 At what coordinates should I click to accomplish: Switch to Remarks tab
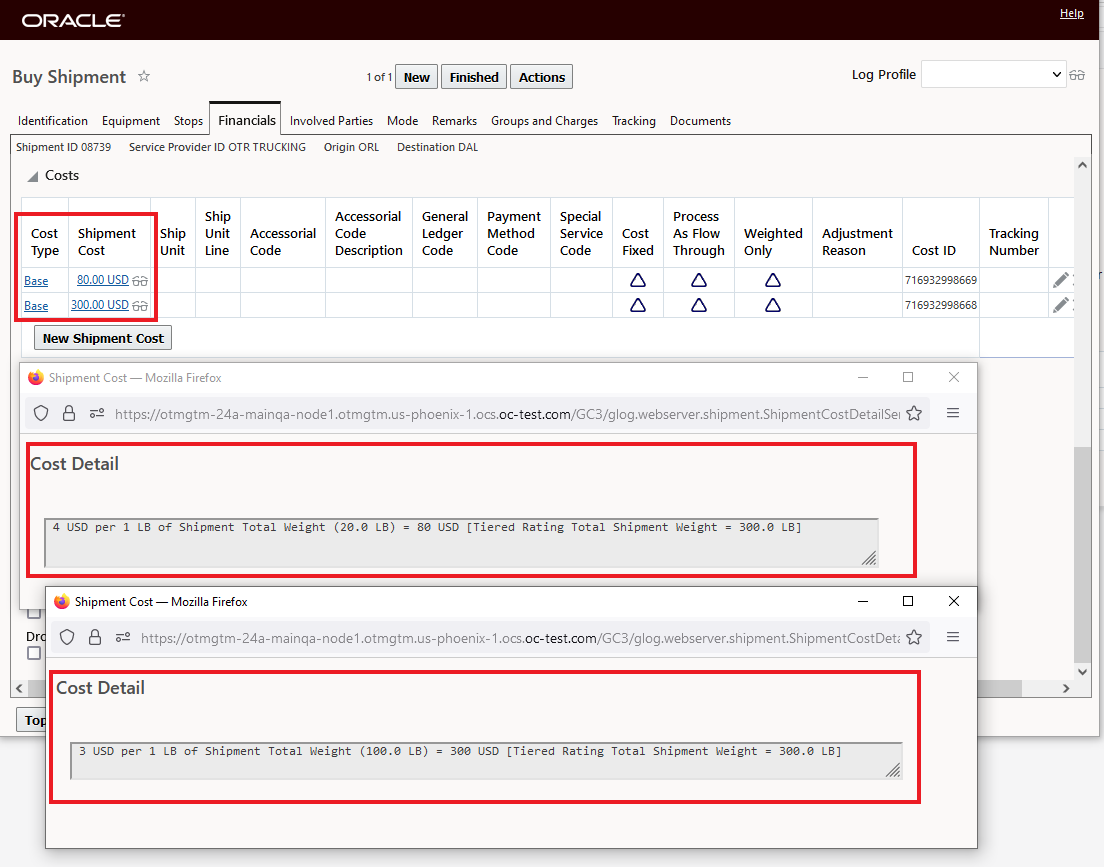(x=454, y=121)
